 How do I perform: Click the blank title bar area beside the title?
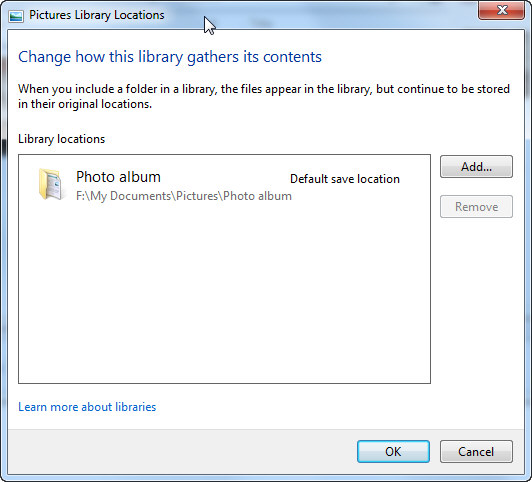(339, 15)
